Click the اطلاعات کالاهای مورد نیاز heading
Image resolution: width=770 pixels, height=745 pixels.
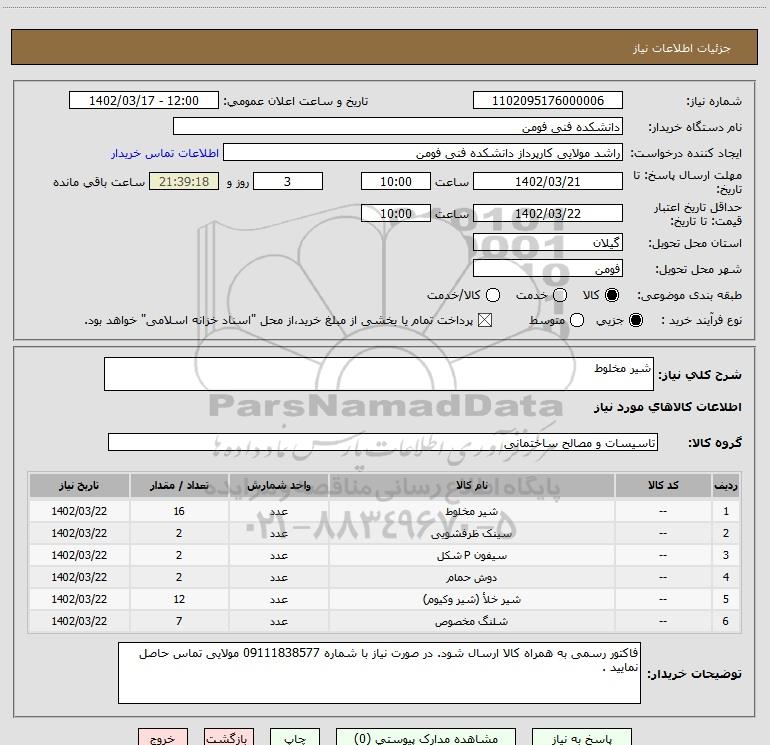[x=667, y=407]
